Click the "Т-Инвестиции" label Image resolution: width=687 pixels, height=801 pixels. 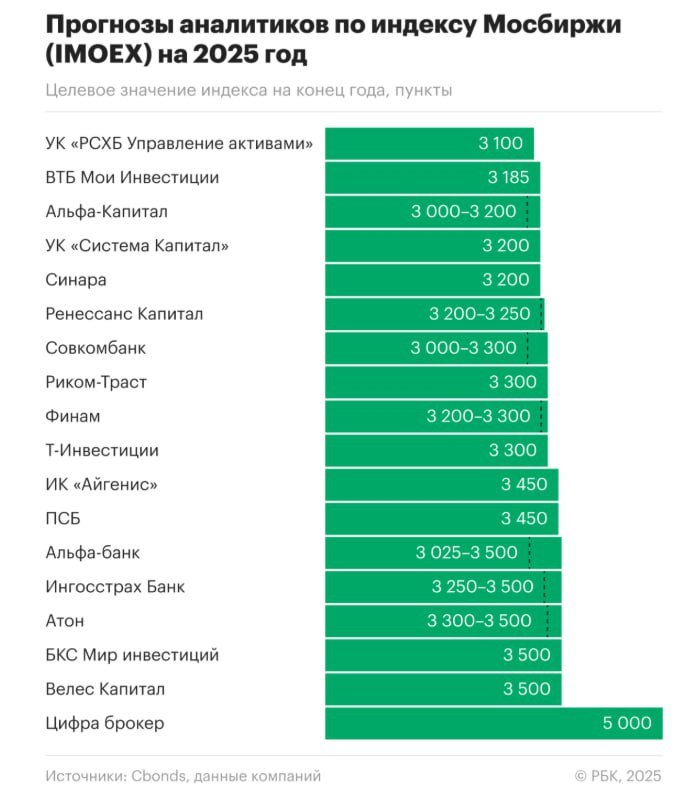pyautogui.click(x=102, y=450)
